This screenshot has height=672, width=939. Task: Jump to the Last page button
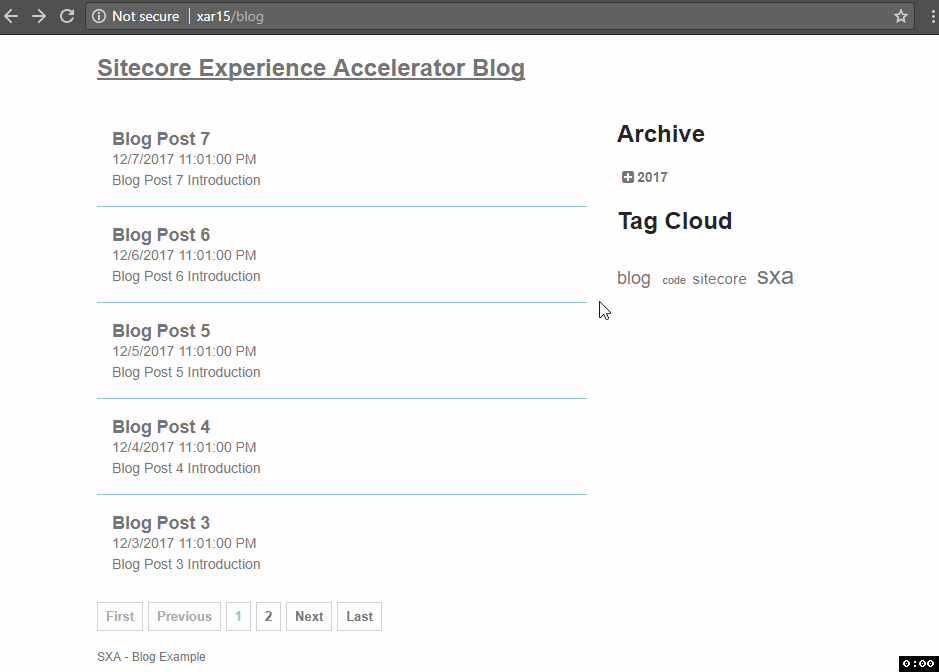[359, 616]
